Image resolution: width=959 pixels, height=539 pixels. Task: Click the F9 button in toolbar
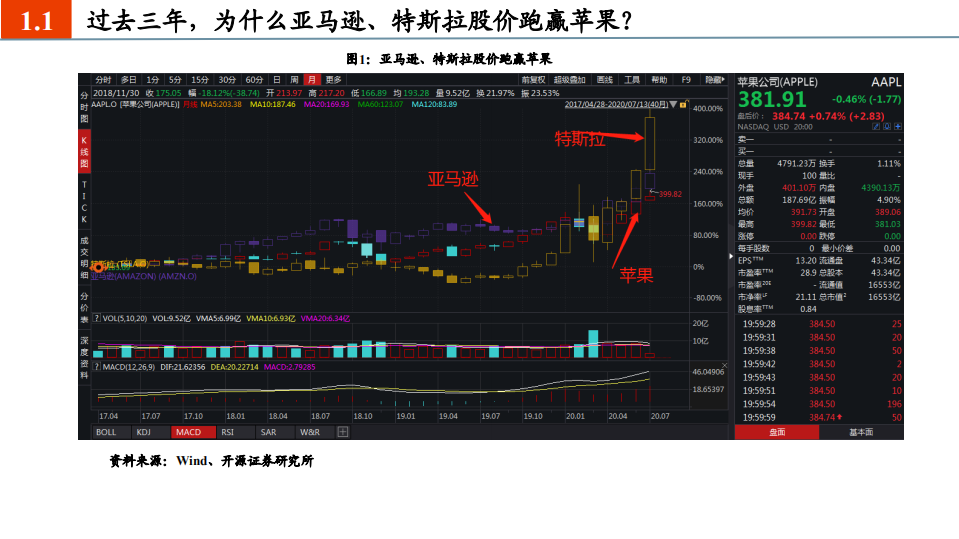686,80
